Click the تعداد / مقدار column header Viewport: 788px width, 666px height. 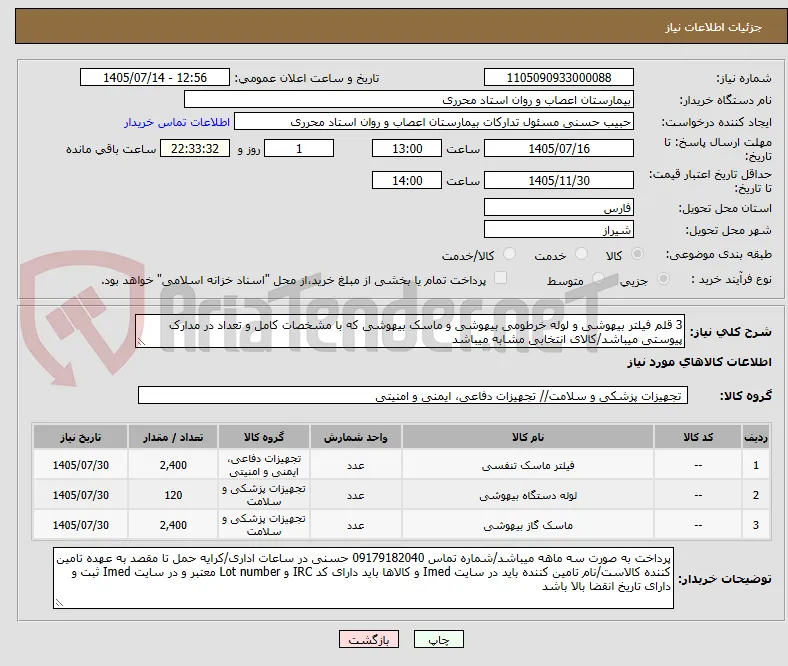[173, 437]
